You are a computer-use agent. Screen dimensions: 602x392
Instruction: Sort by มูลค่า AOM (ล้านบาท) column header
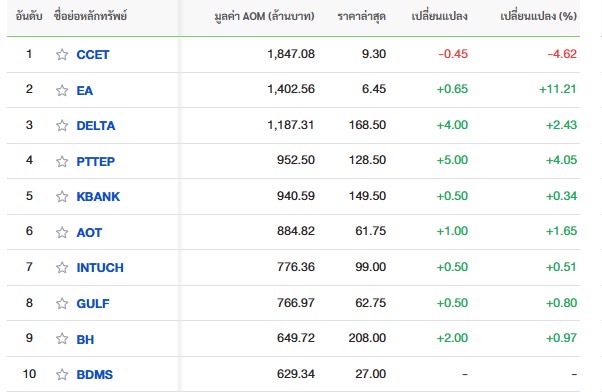[x=264, y=16]
